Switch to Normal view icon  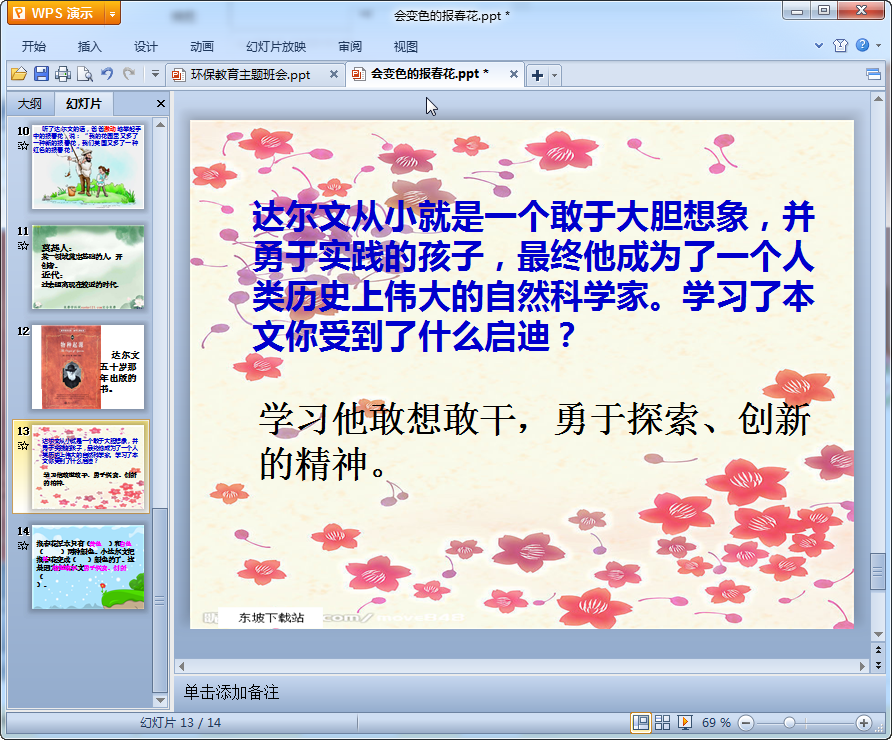[641, 722]
